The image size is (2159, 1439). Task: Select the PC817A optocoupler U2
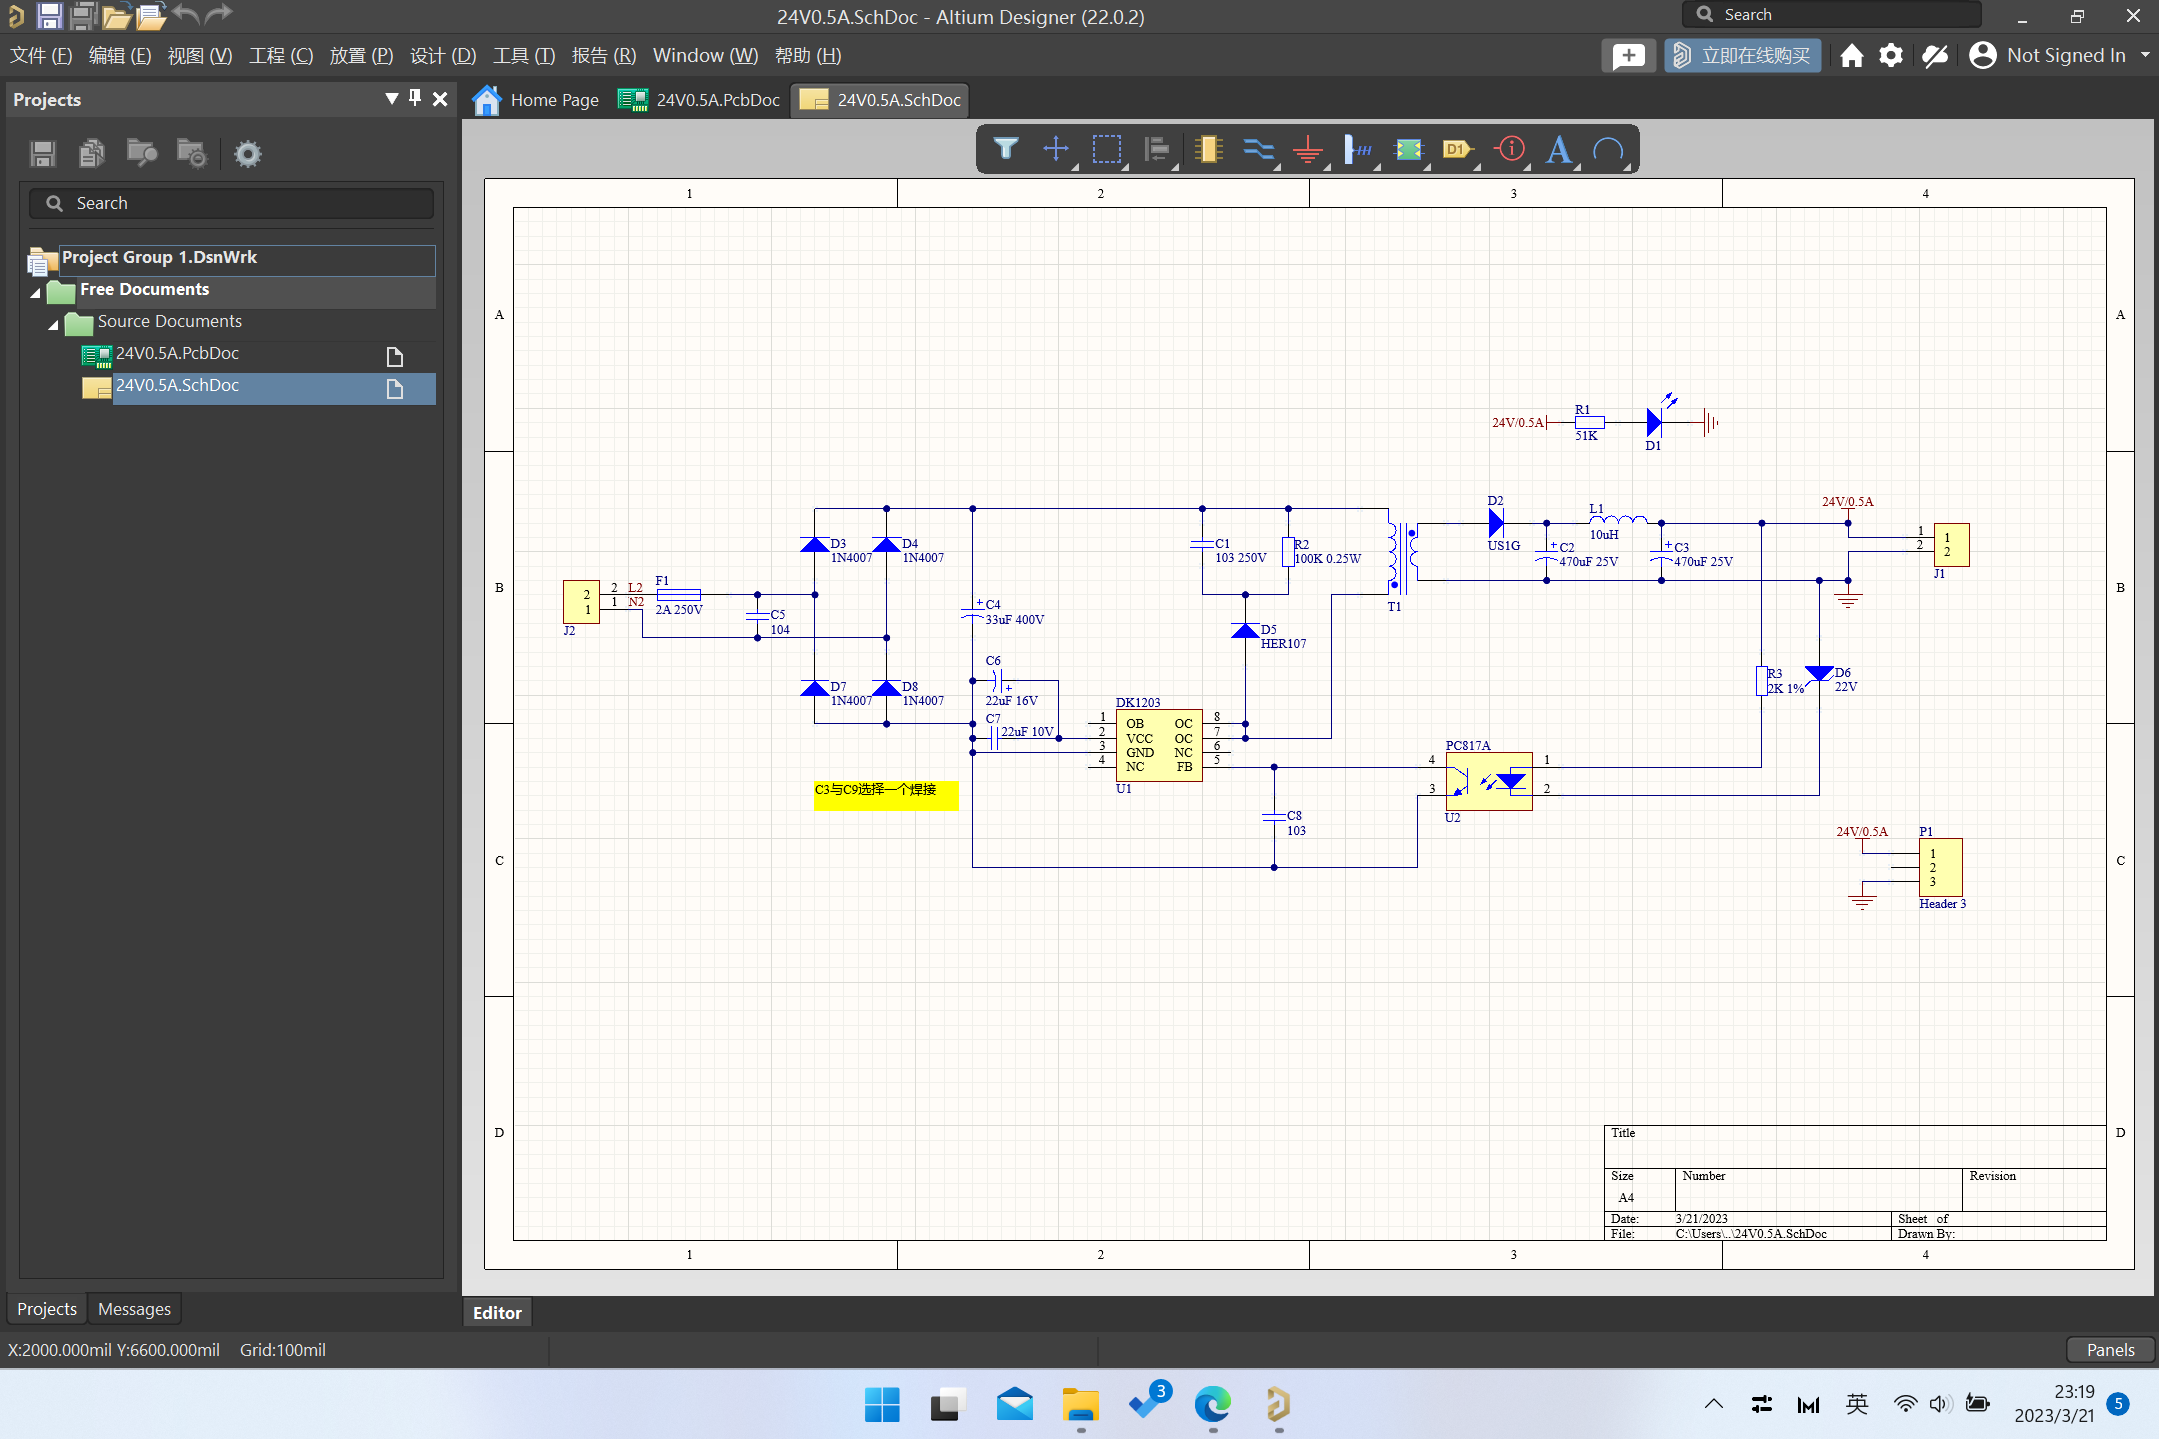tap(1489, 781)
